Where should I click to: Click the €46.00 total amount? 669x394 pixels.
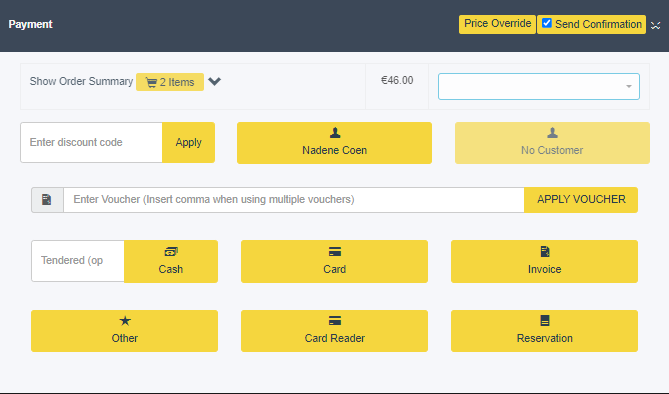click(397, 80)
